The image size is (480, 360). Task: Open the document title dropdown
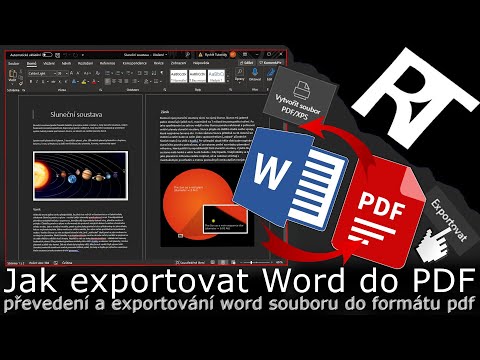pyautogui.click(x=166, y=55)
